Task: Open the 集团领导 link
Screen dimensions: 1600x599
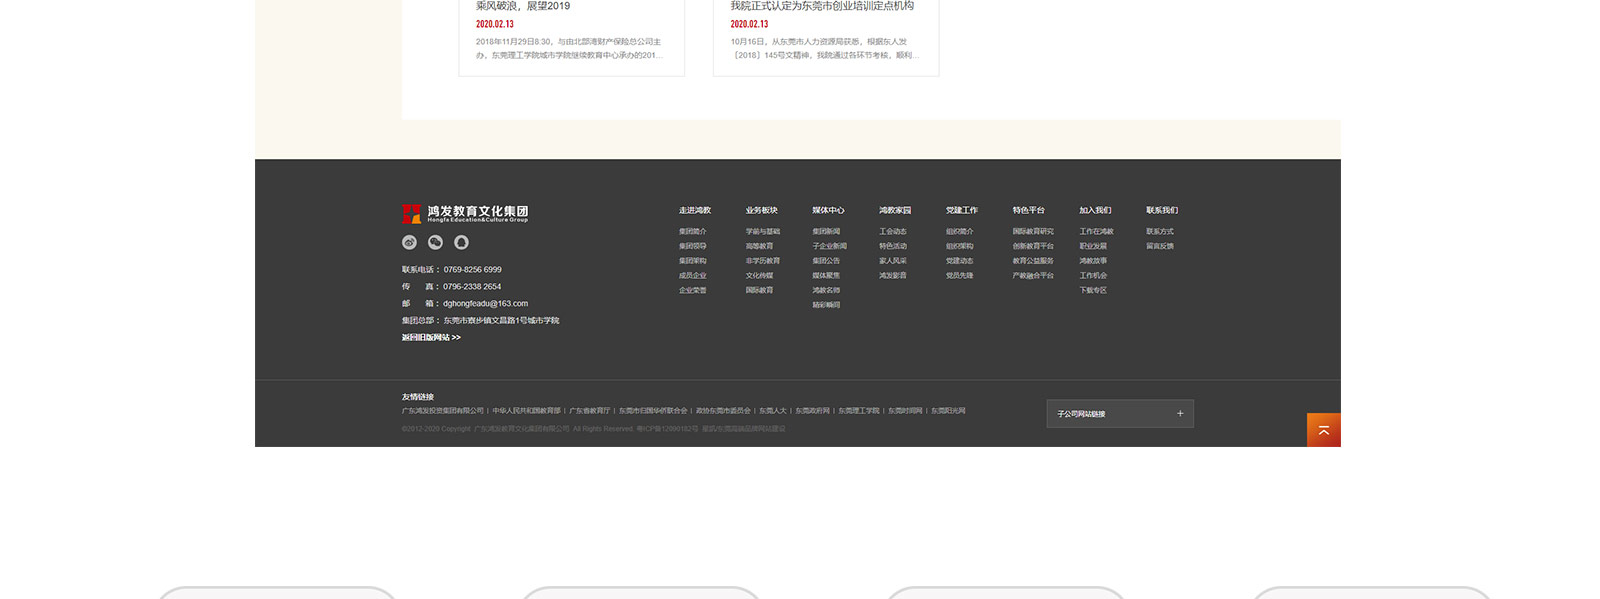Action: [693, 246]
